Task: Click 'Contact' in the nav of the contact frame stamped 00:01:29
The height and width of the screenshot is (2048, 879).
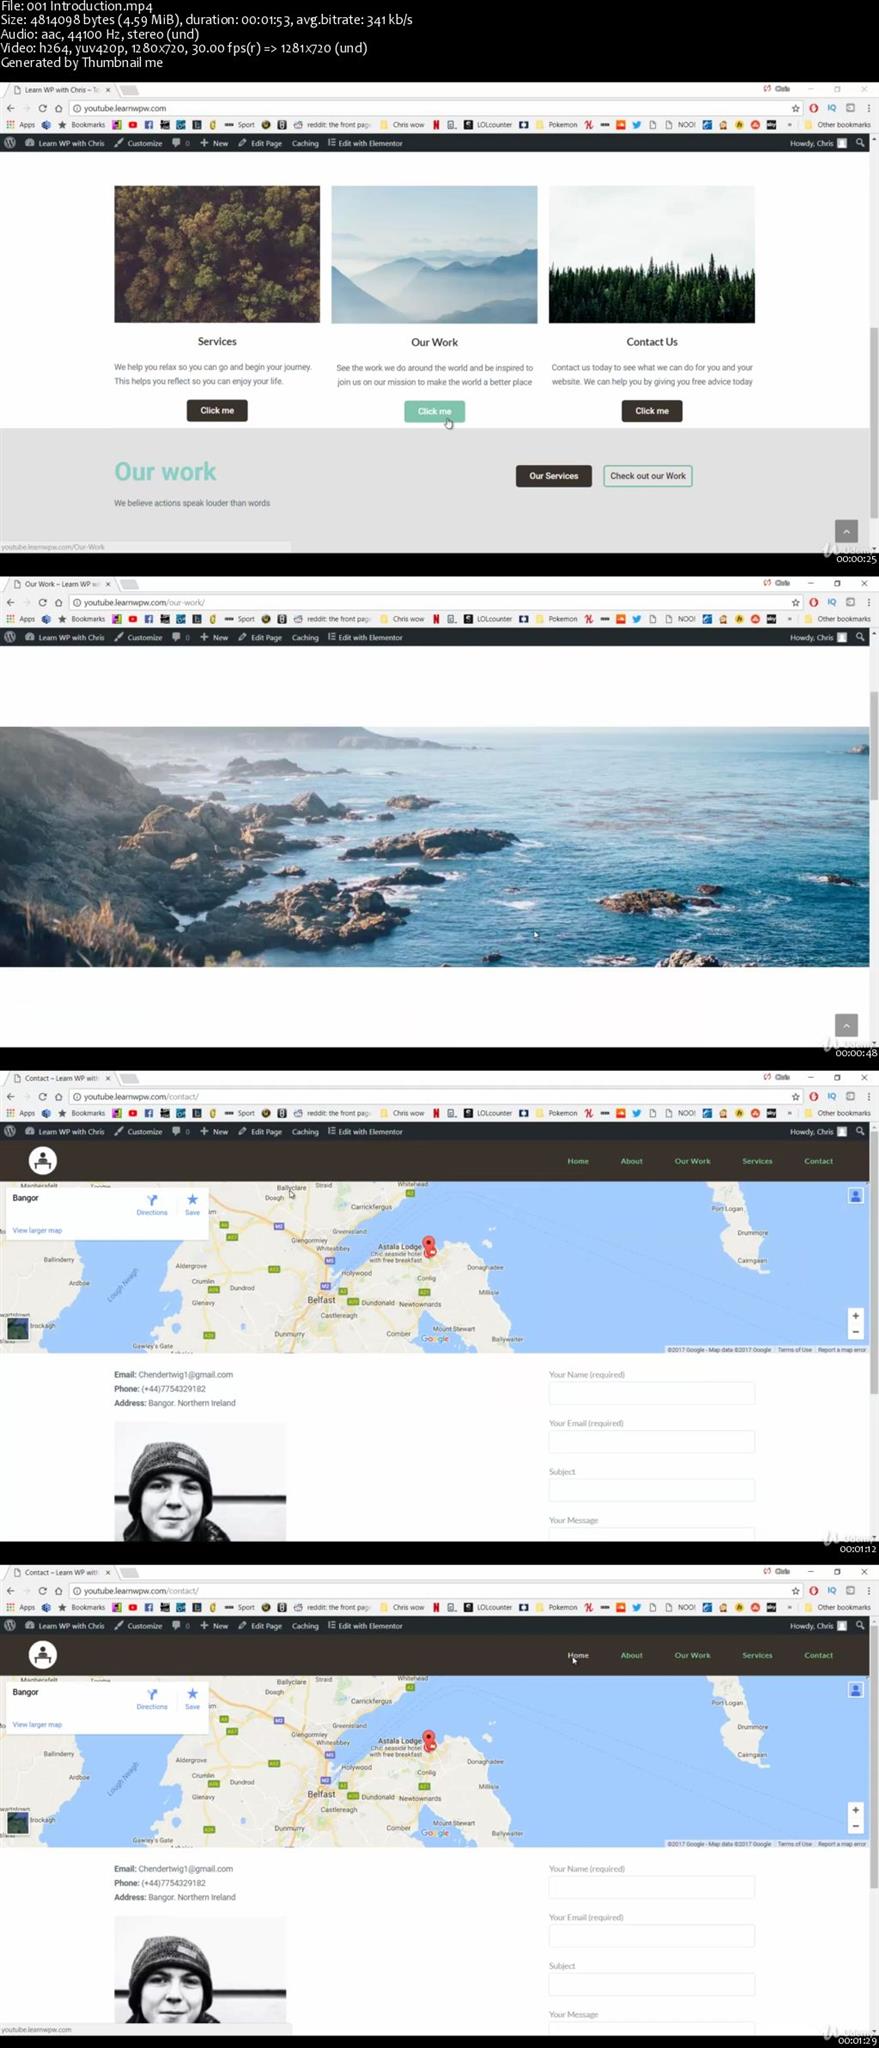Action: pos(818,1655)
